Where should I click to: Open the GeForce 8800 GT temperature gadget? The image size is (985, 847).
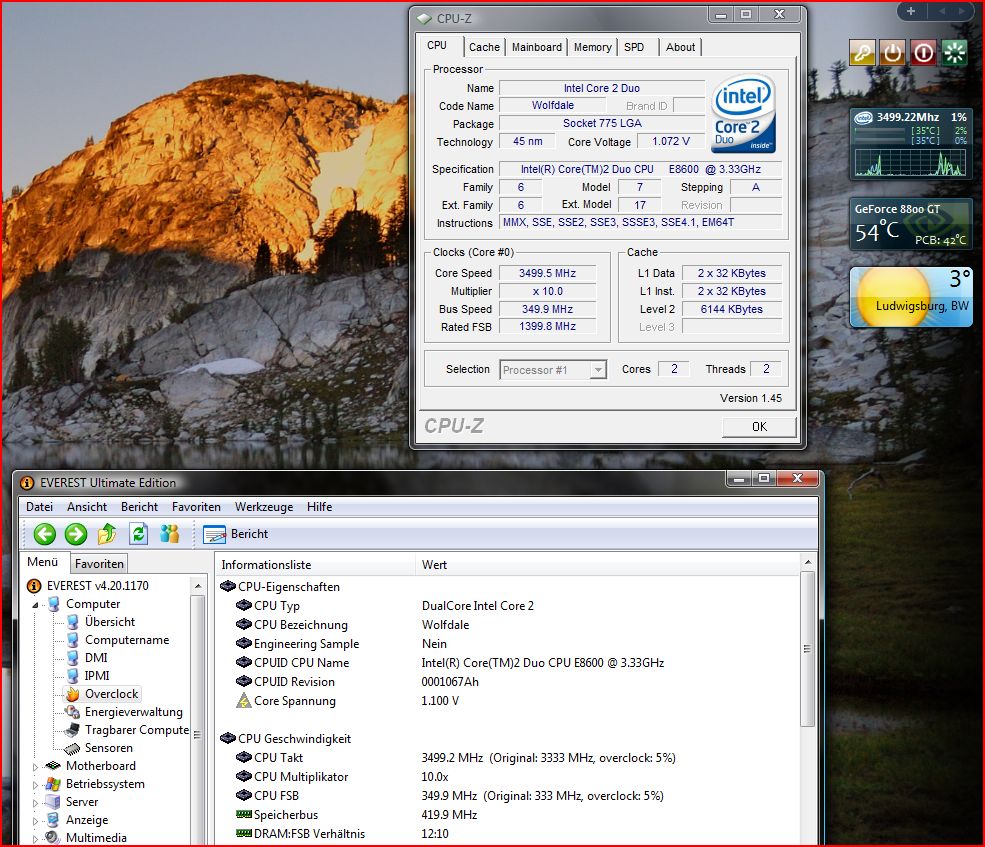pos(910,224)
